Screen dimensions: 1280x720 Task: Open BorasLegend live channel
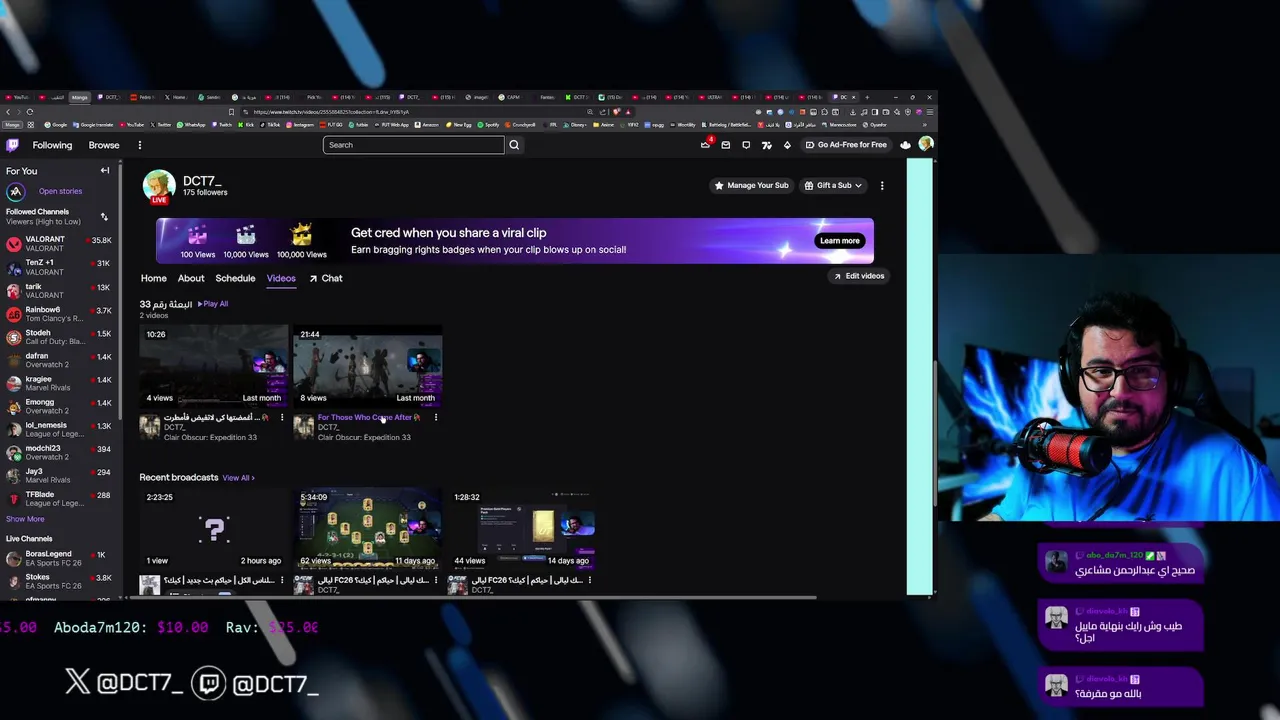58,558
